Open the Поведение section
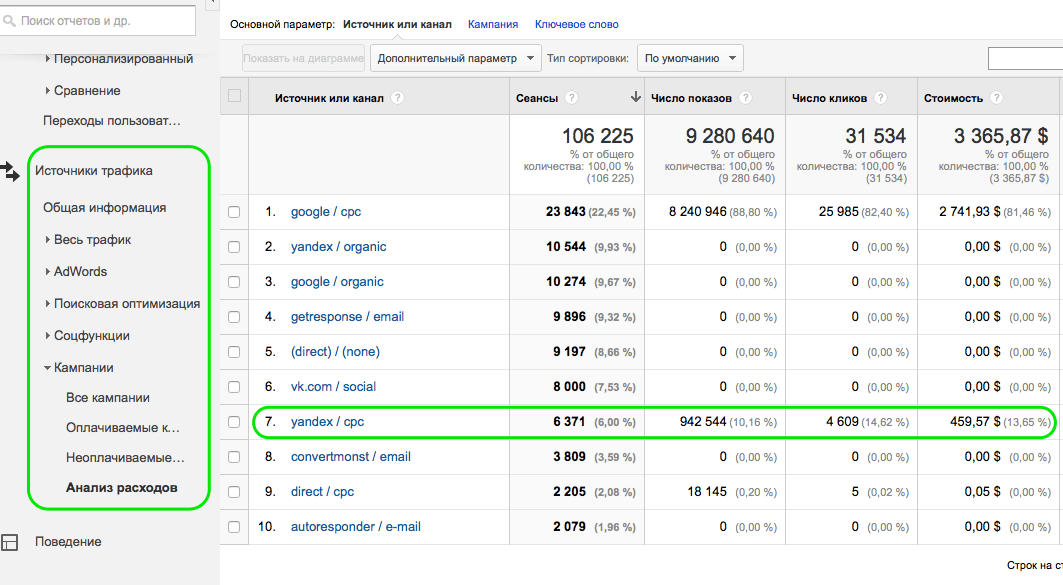Screen dimensions: 1063x585 click(68, 542)
